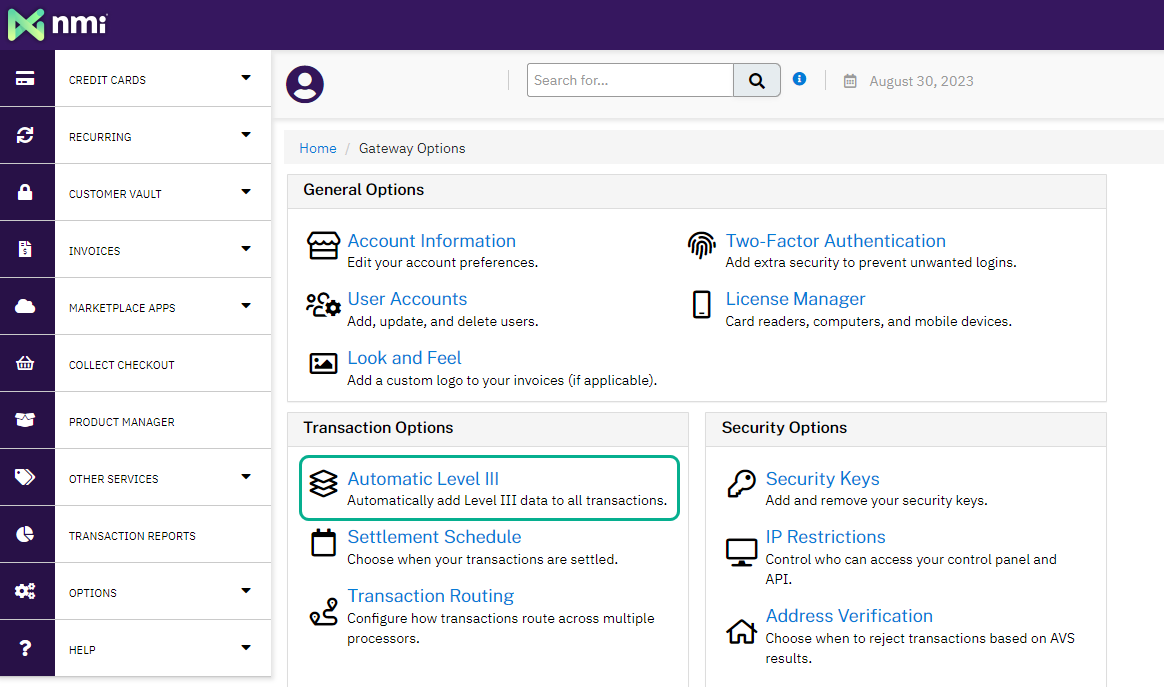Click the Options gears icon
This screenshot has height=687, width=1164.
pos(25,591)
